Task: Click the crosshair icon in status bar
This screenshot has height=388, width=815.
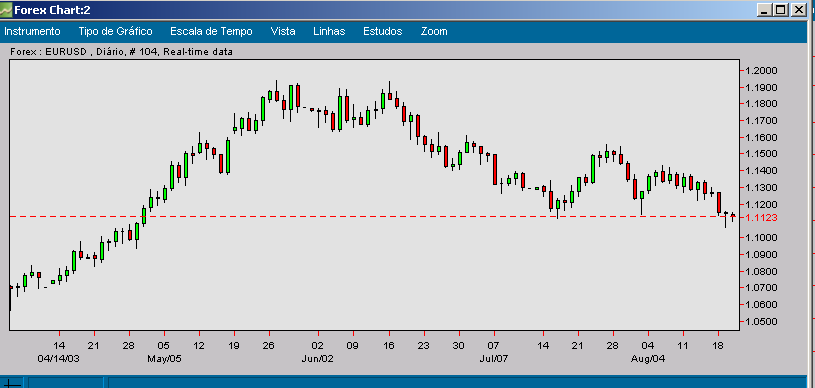Action: coord(11,384)
